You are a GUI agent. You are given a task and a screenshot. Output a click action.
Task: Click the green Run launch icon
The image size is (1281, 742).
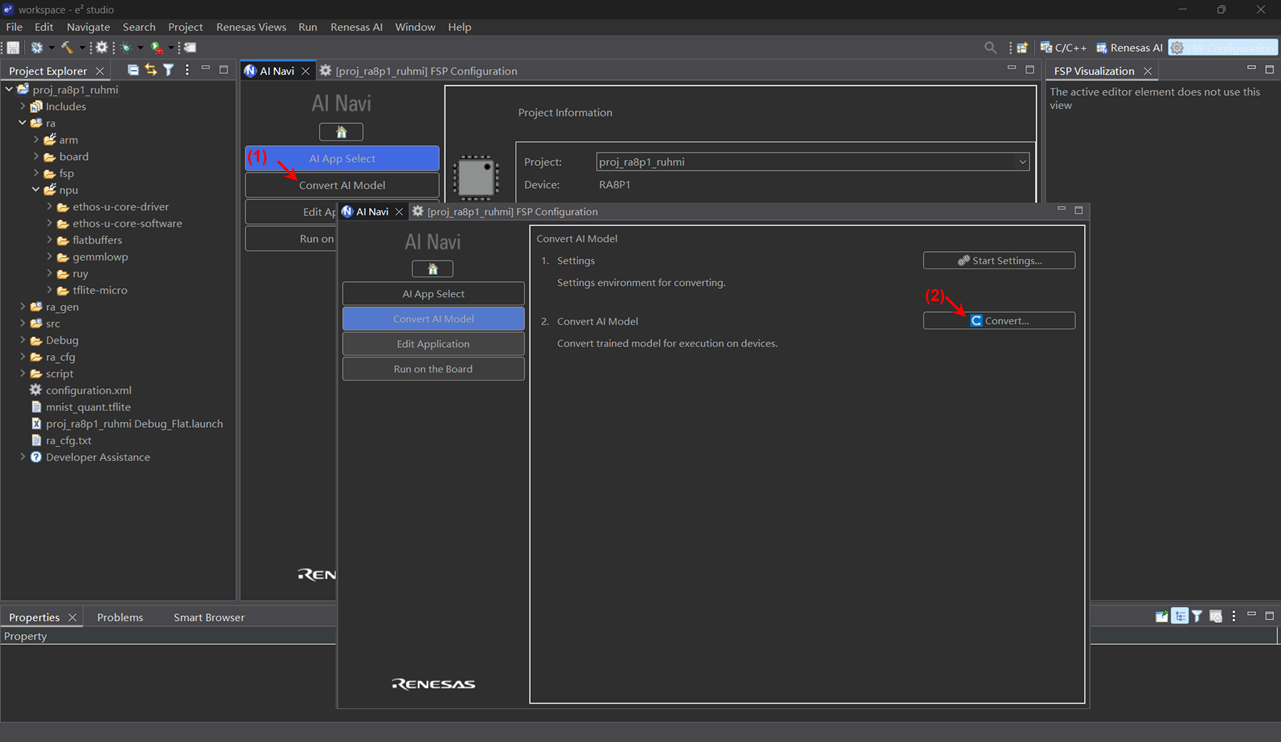(x=157, y=47)
